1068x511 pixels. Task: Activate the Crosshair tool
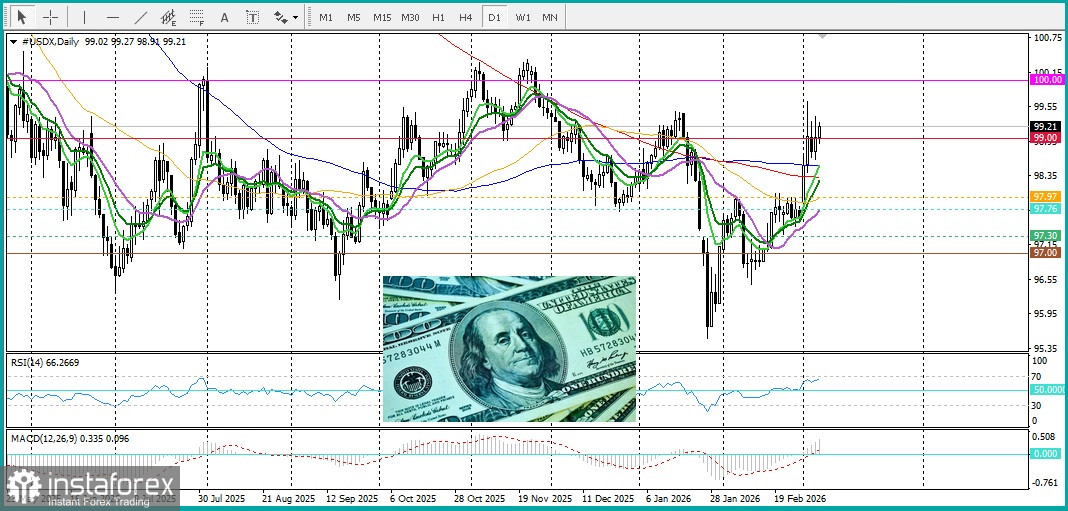coord(50,17)
